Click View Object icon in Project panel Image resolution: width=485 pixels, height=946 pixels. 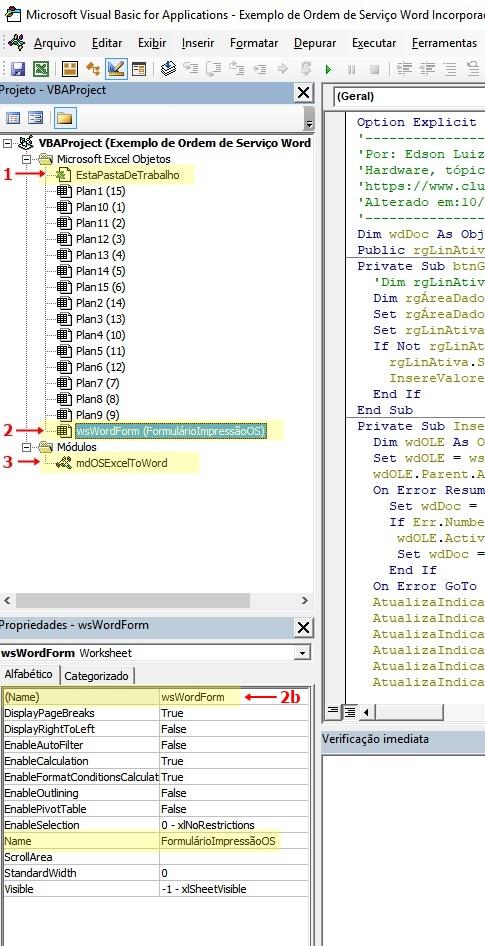point(36,118)
